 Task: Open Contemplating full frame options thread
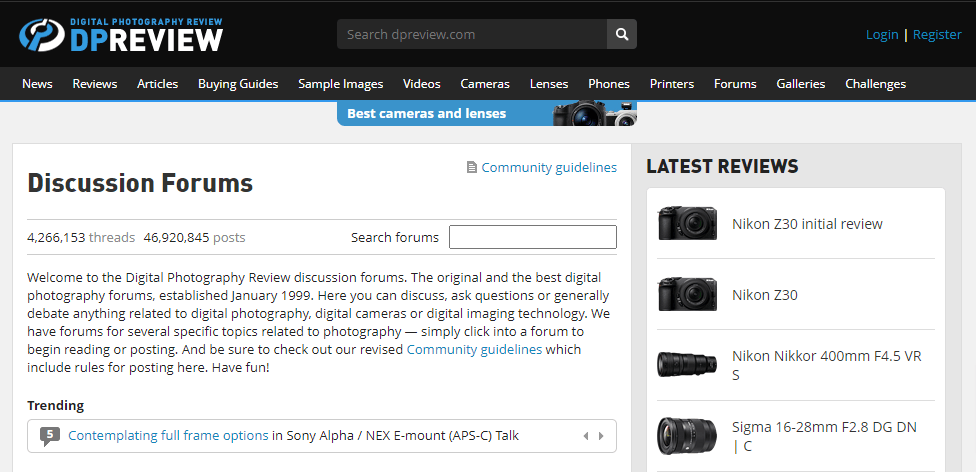(168, 435)
